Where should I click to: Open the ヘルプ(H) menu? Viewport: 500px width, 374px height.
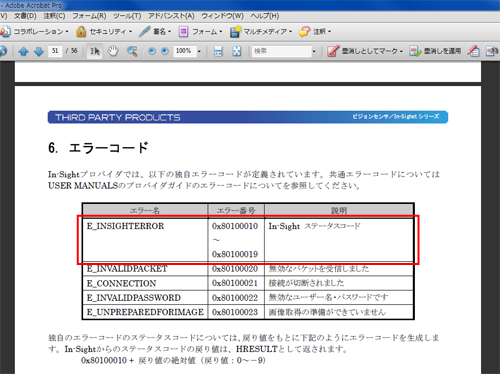(265, 16)
